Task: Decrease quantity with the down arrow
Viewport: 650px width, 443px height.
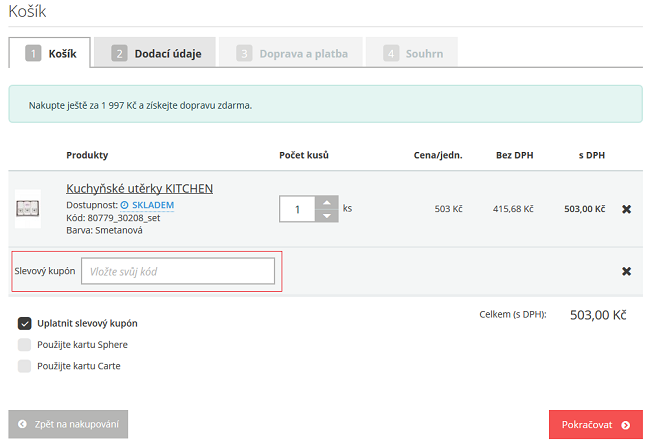Action: tap(326, 216)
